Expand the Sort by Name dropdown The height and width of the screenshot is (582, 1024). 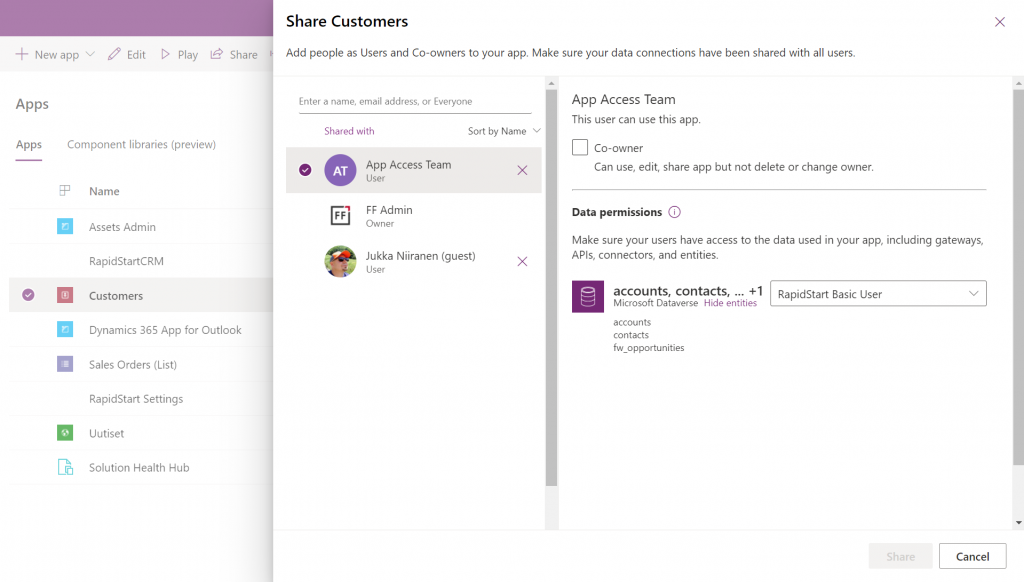tap(504, 131)
